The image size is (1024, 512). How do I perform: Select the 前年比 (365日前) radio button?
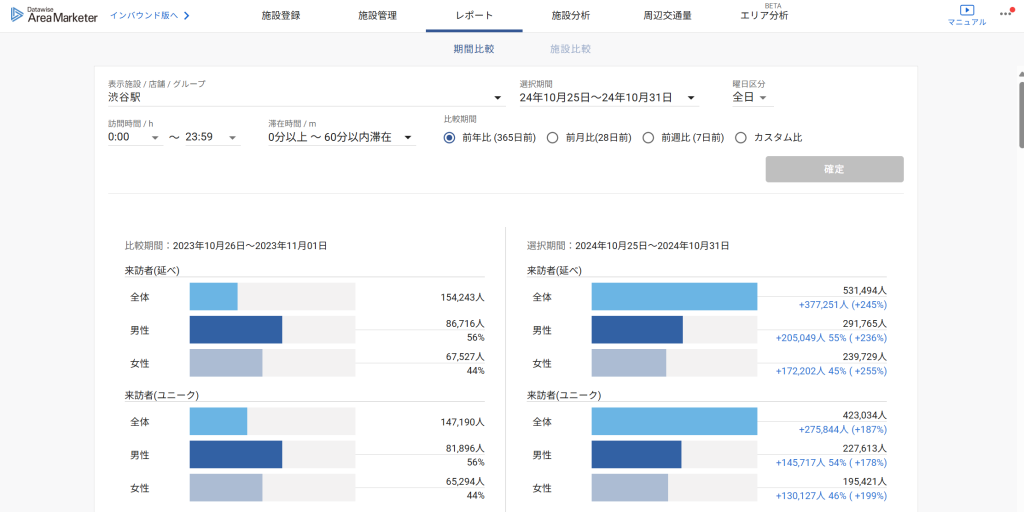pyautogui.click(x=449, y=137)
